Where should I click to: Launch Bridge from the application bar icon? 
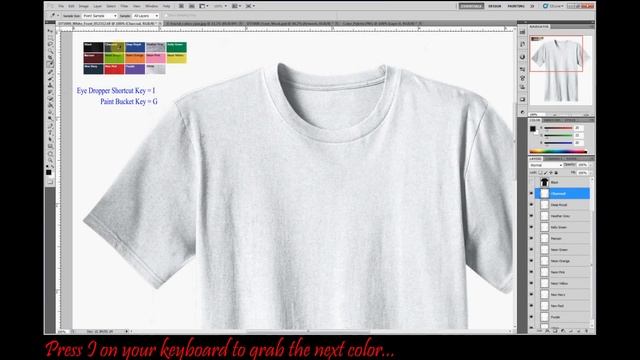[181, 6]
